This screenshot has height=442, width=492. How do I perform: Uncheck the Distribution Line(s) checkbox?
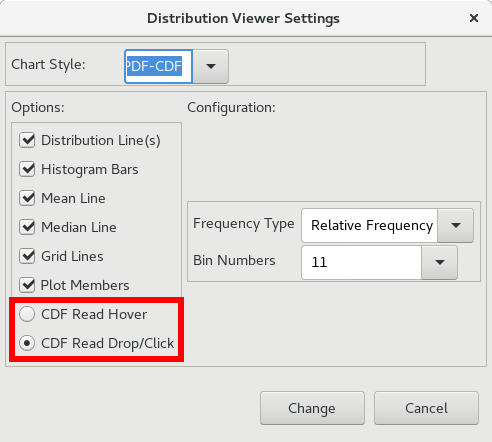pos(27,140)
